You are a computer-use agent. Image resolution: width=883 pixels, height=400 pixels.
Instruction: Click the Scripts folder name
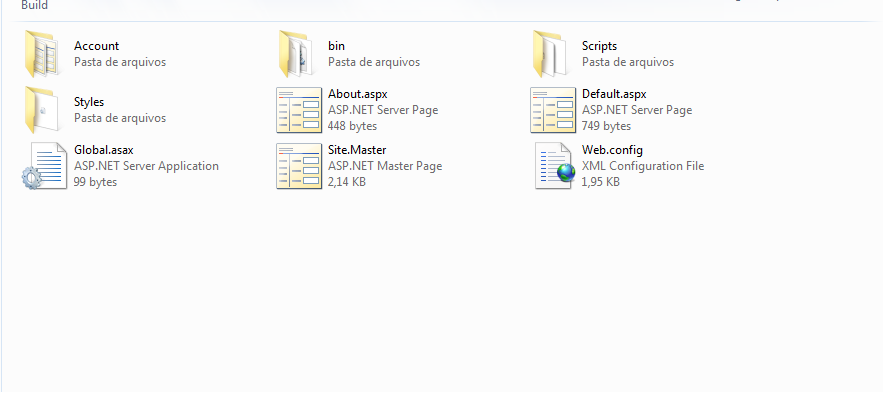tap(599, 46)
